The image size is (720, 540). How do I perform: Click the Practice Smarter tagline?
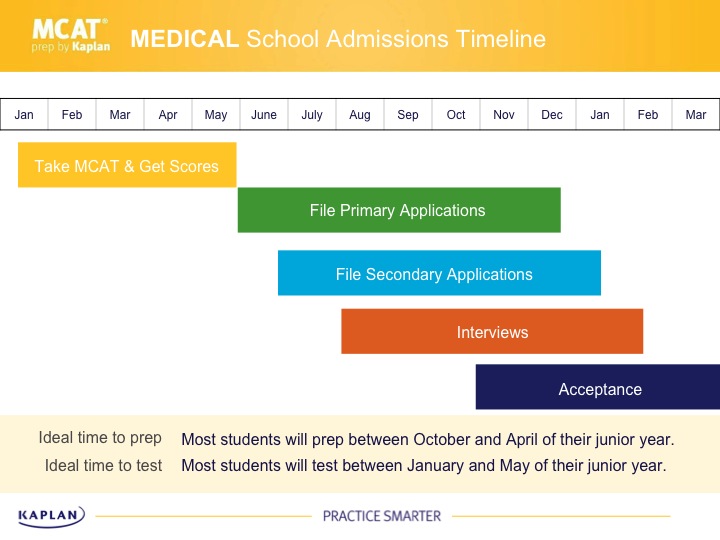point(381,516)
